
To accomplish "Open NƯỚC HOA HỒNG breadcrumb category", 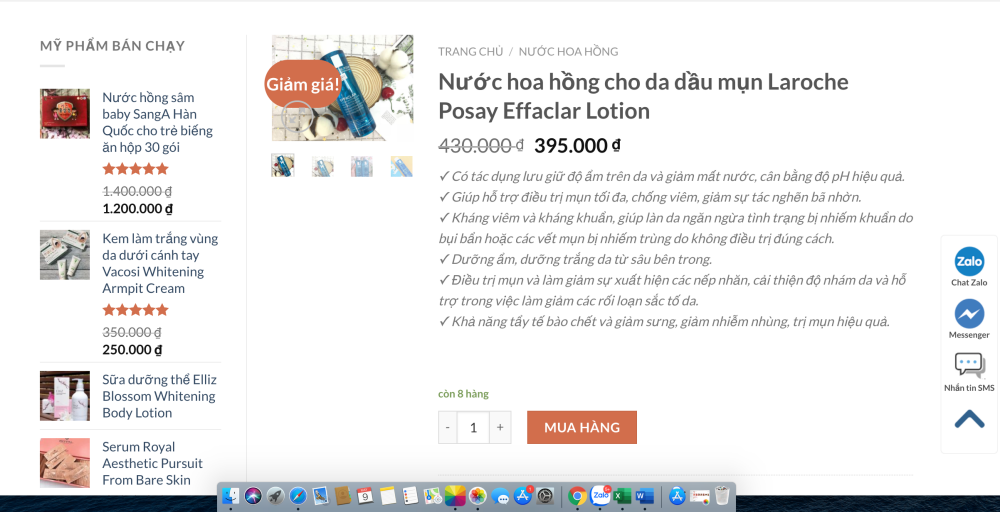I will [568, 52].
